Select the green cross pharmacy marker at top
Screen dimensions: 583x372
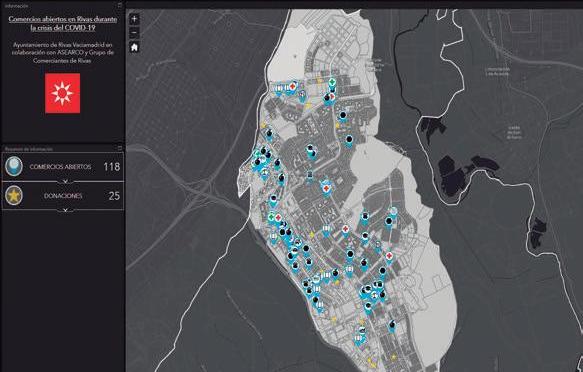[332, 82]
